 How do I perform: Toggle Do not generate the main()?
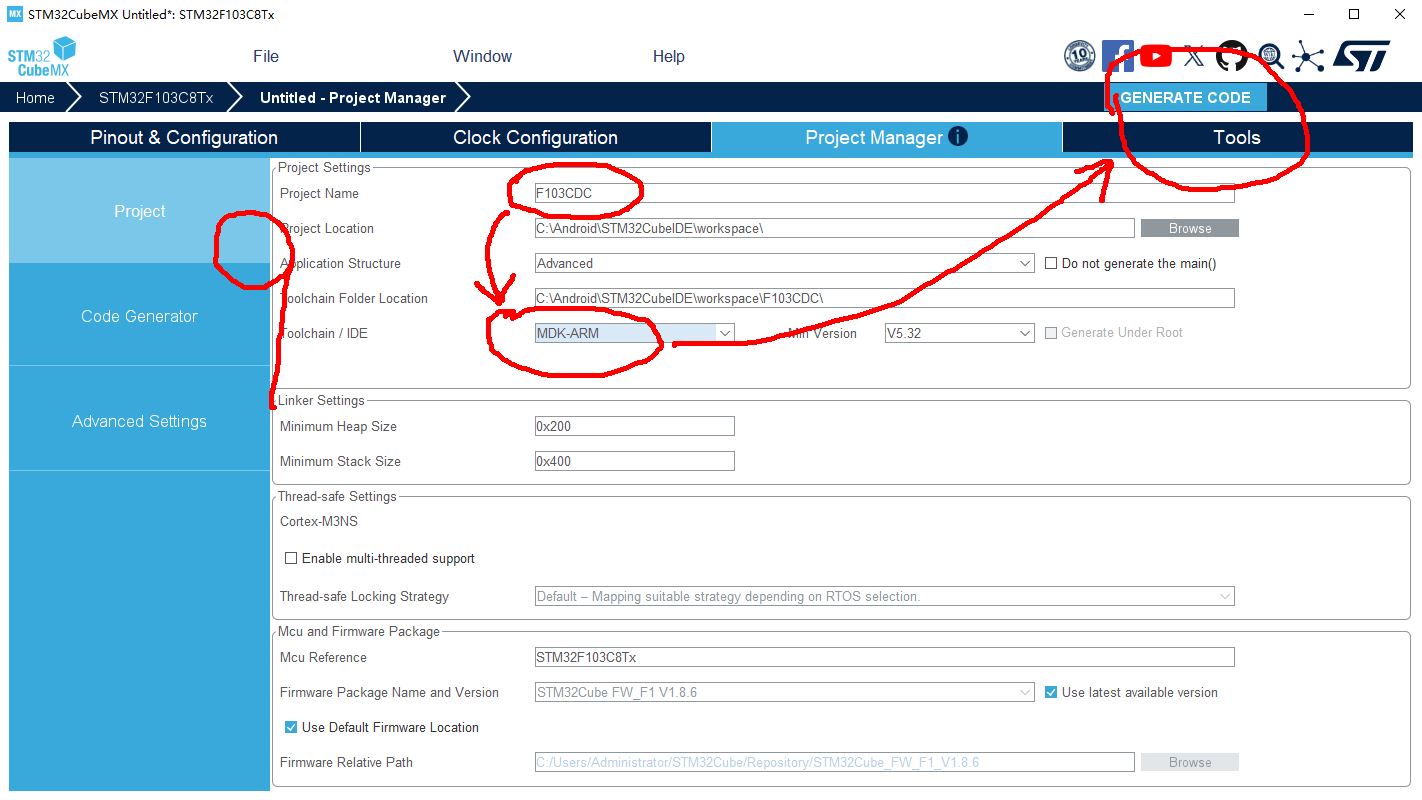click(x=1051, y=263)
